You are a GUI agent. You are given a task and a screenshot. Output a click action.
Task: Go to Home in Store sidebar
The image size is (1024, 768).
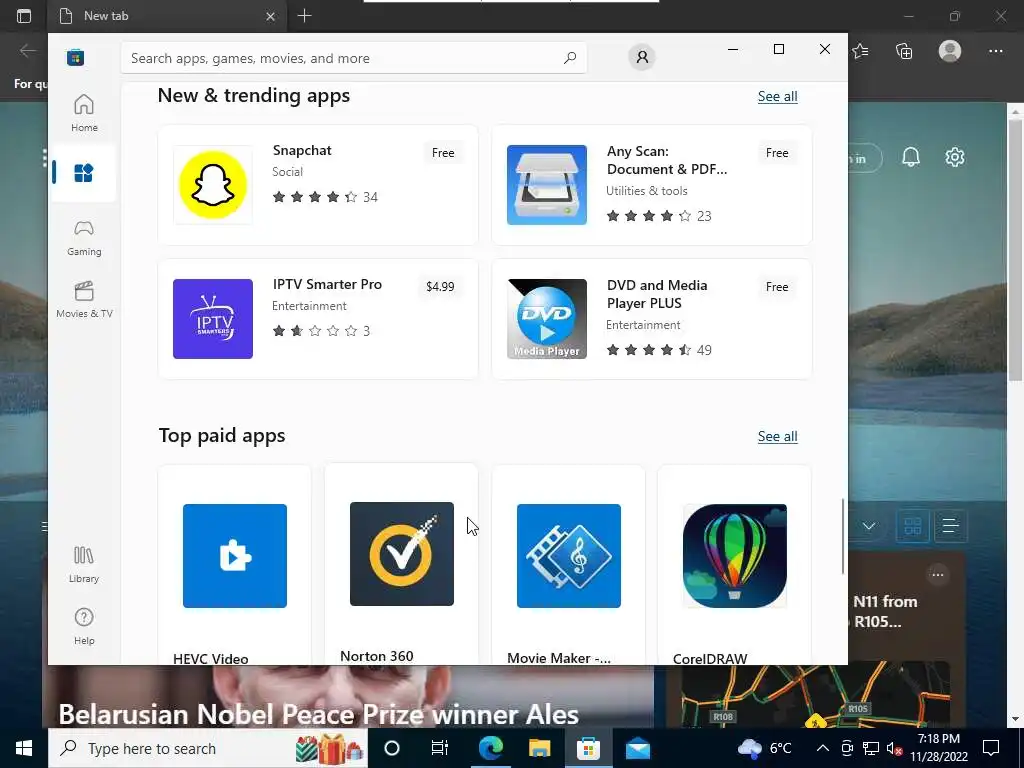(x=84, y=113)
